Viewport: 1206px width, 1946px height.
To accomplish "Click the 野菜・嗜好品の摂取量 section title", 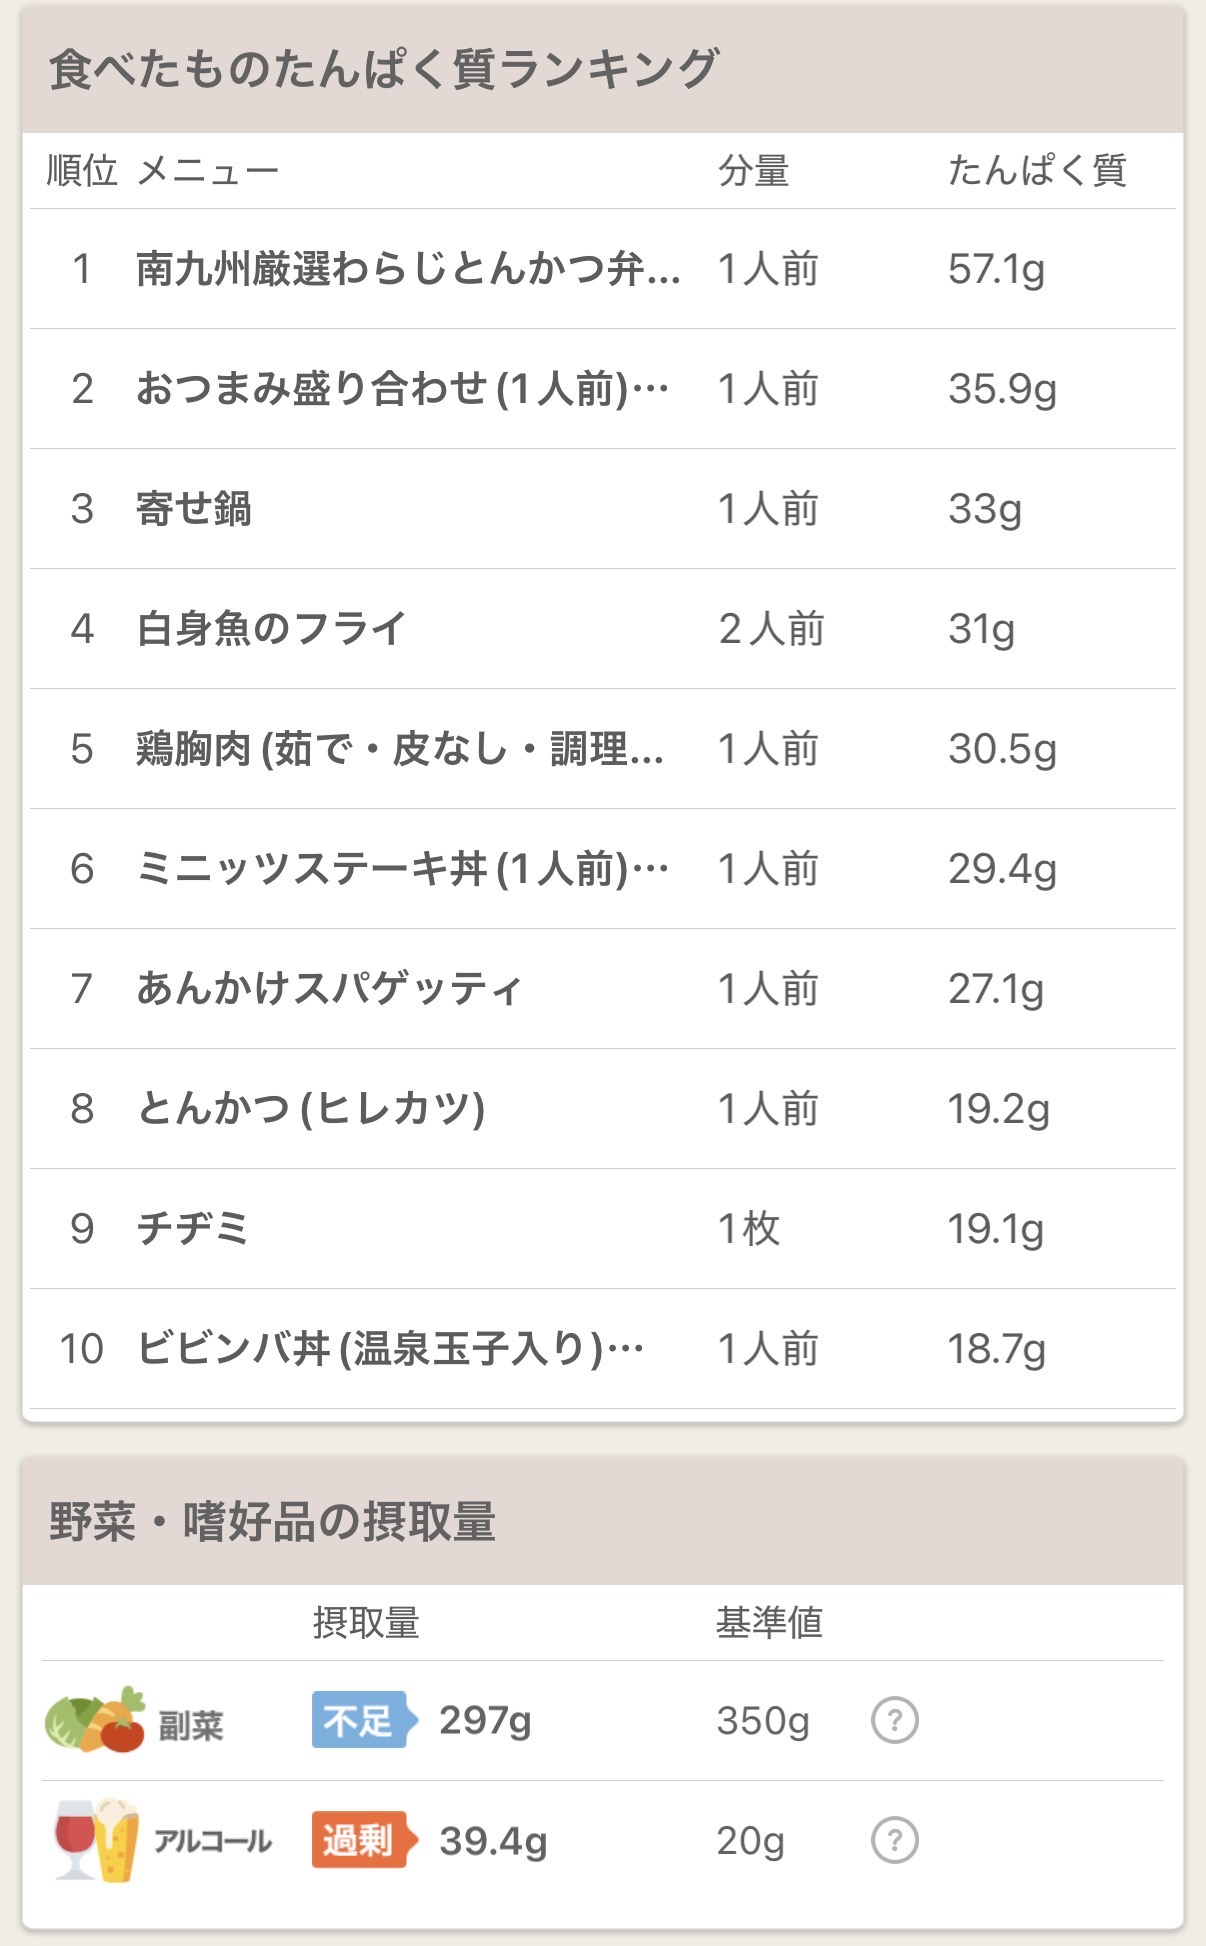I will point(272,1522).
